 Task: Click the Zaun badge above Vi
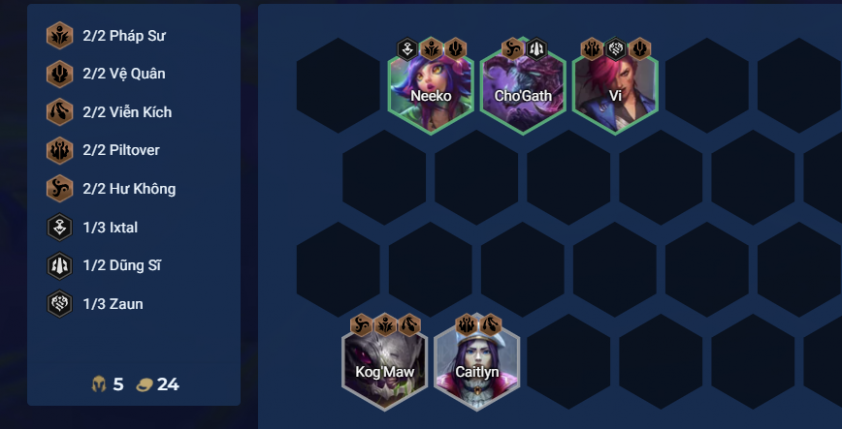pos(616,49)
